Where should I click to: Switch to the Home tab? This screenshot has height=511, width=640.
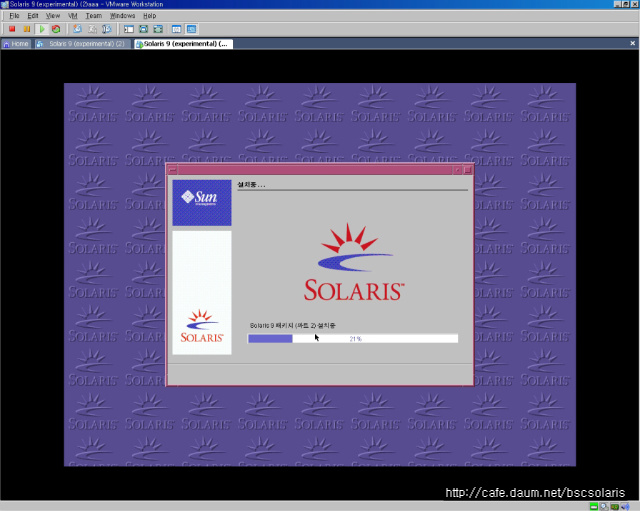pos(16,44)
